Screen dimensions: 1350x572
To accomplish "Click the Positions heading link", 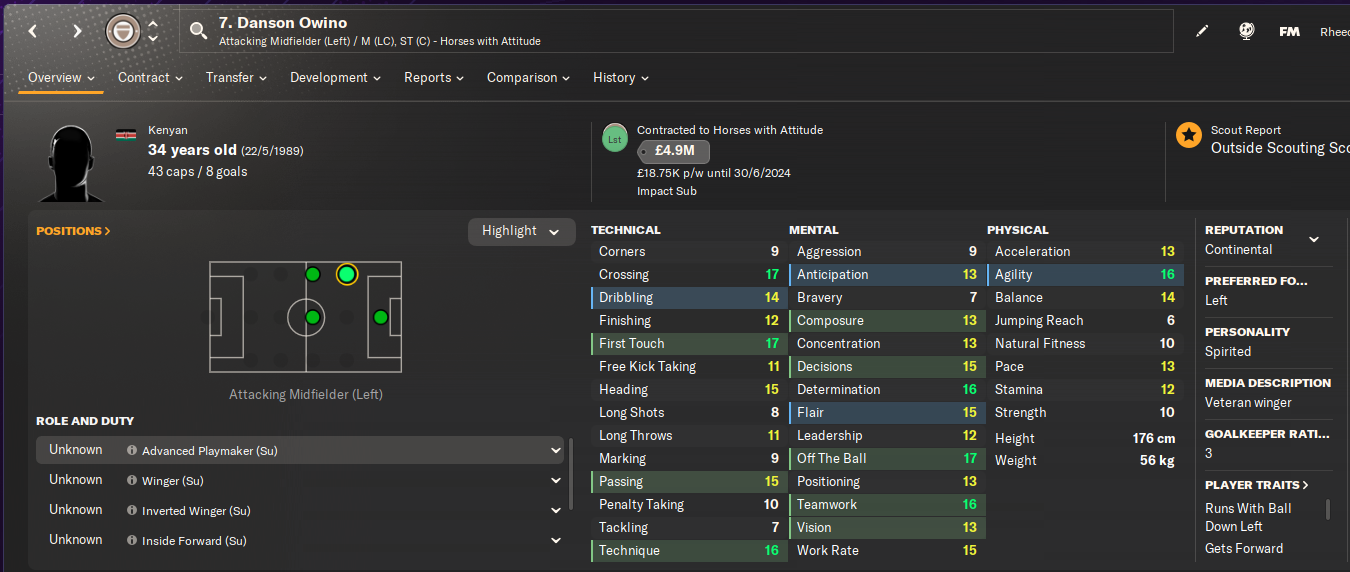I will (73, 231).
